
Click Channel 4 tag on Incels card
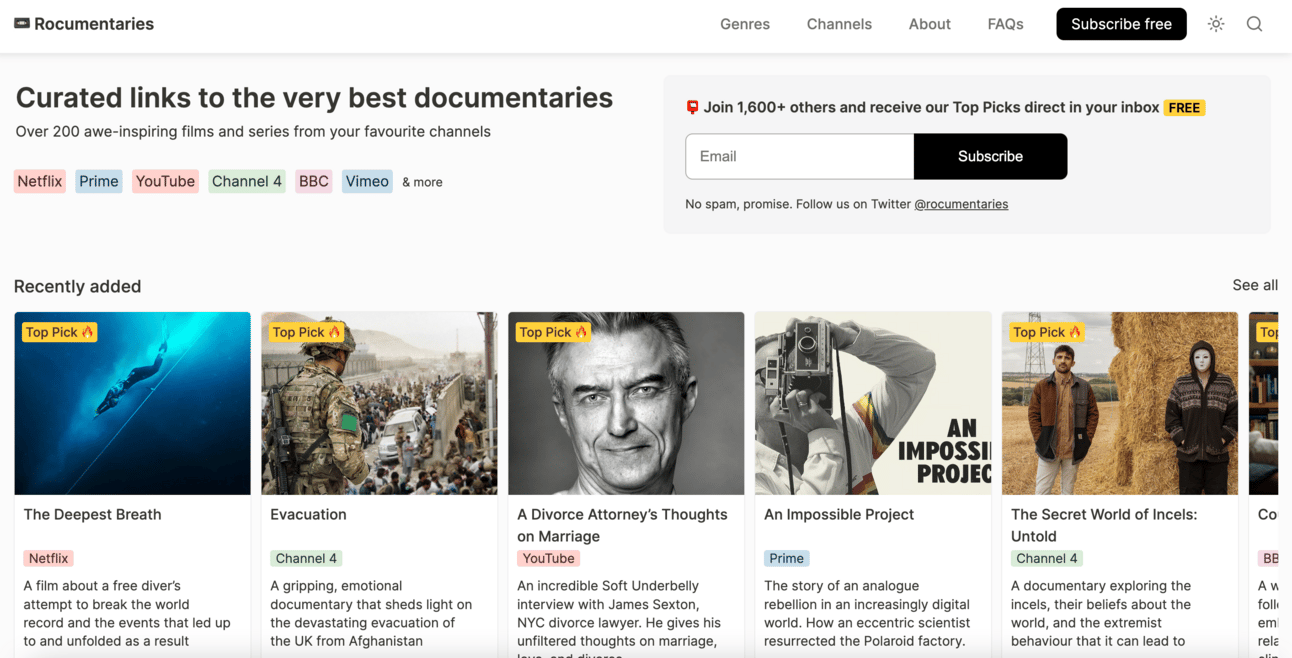[x=1047, y=558]
